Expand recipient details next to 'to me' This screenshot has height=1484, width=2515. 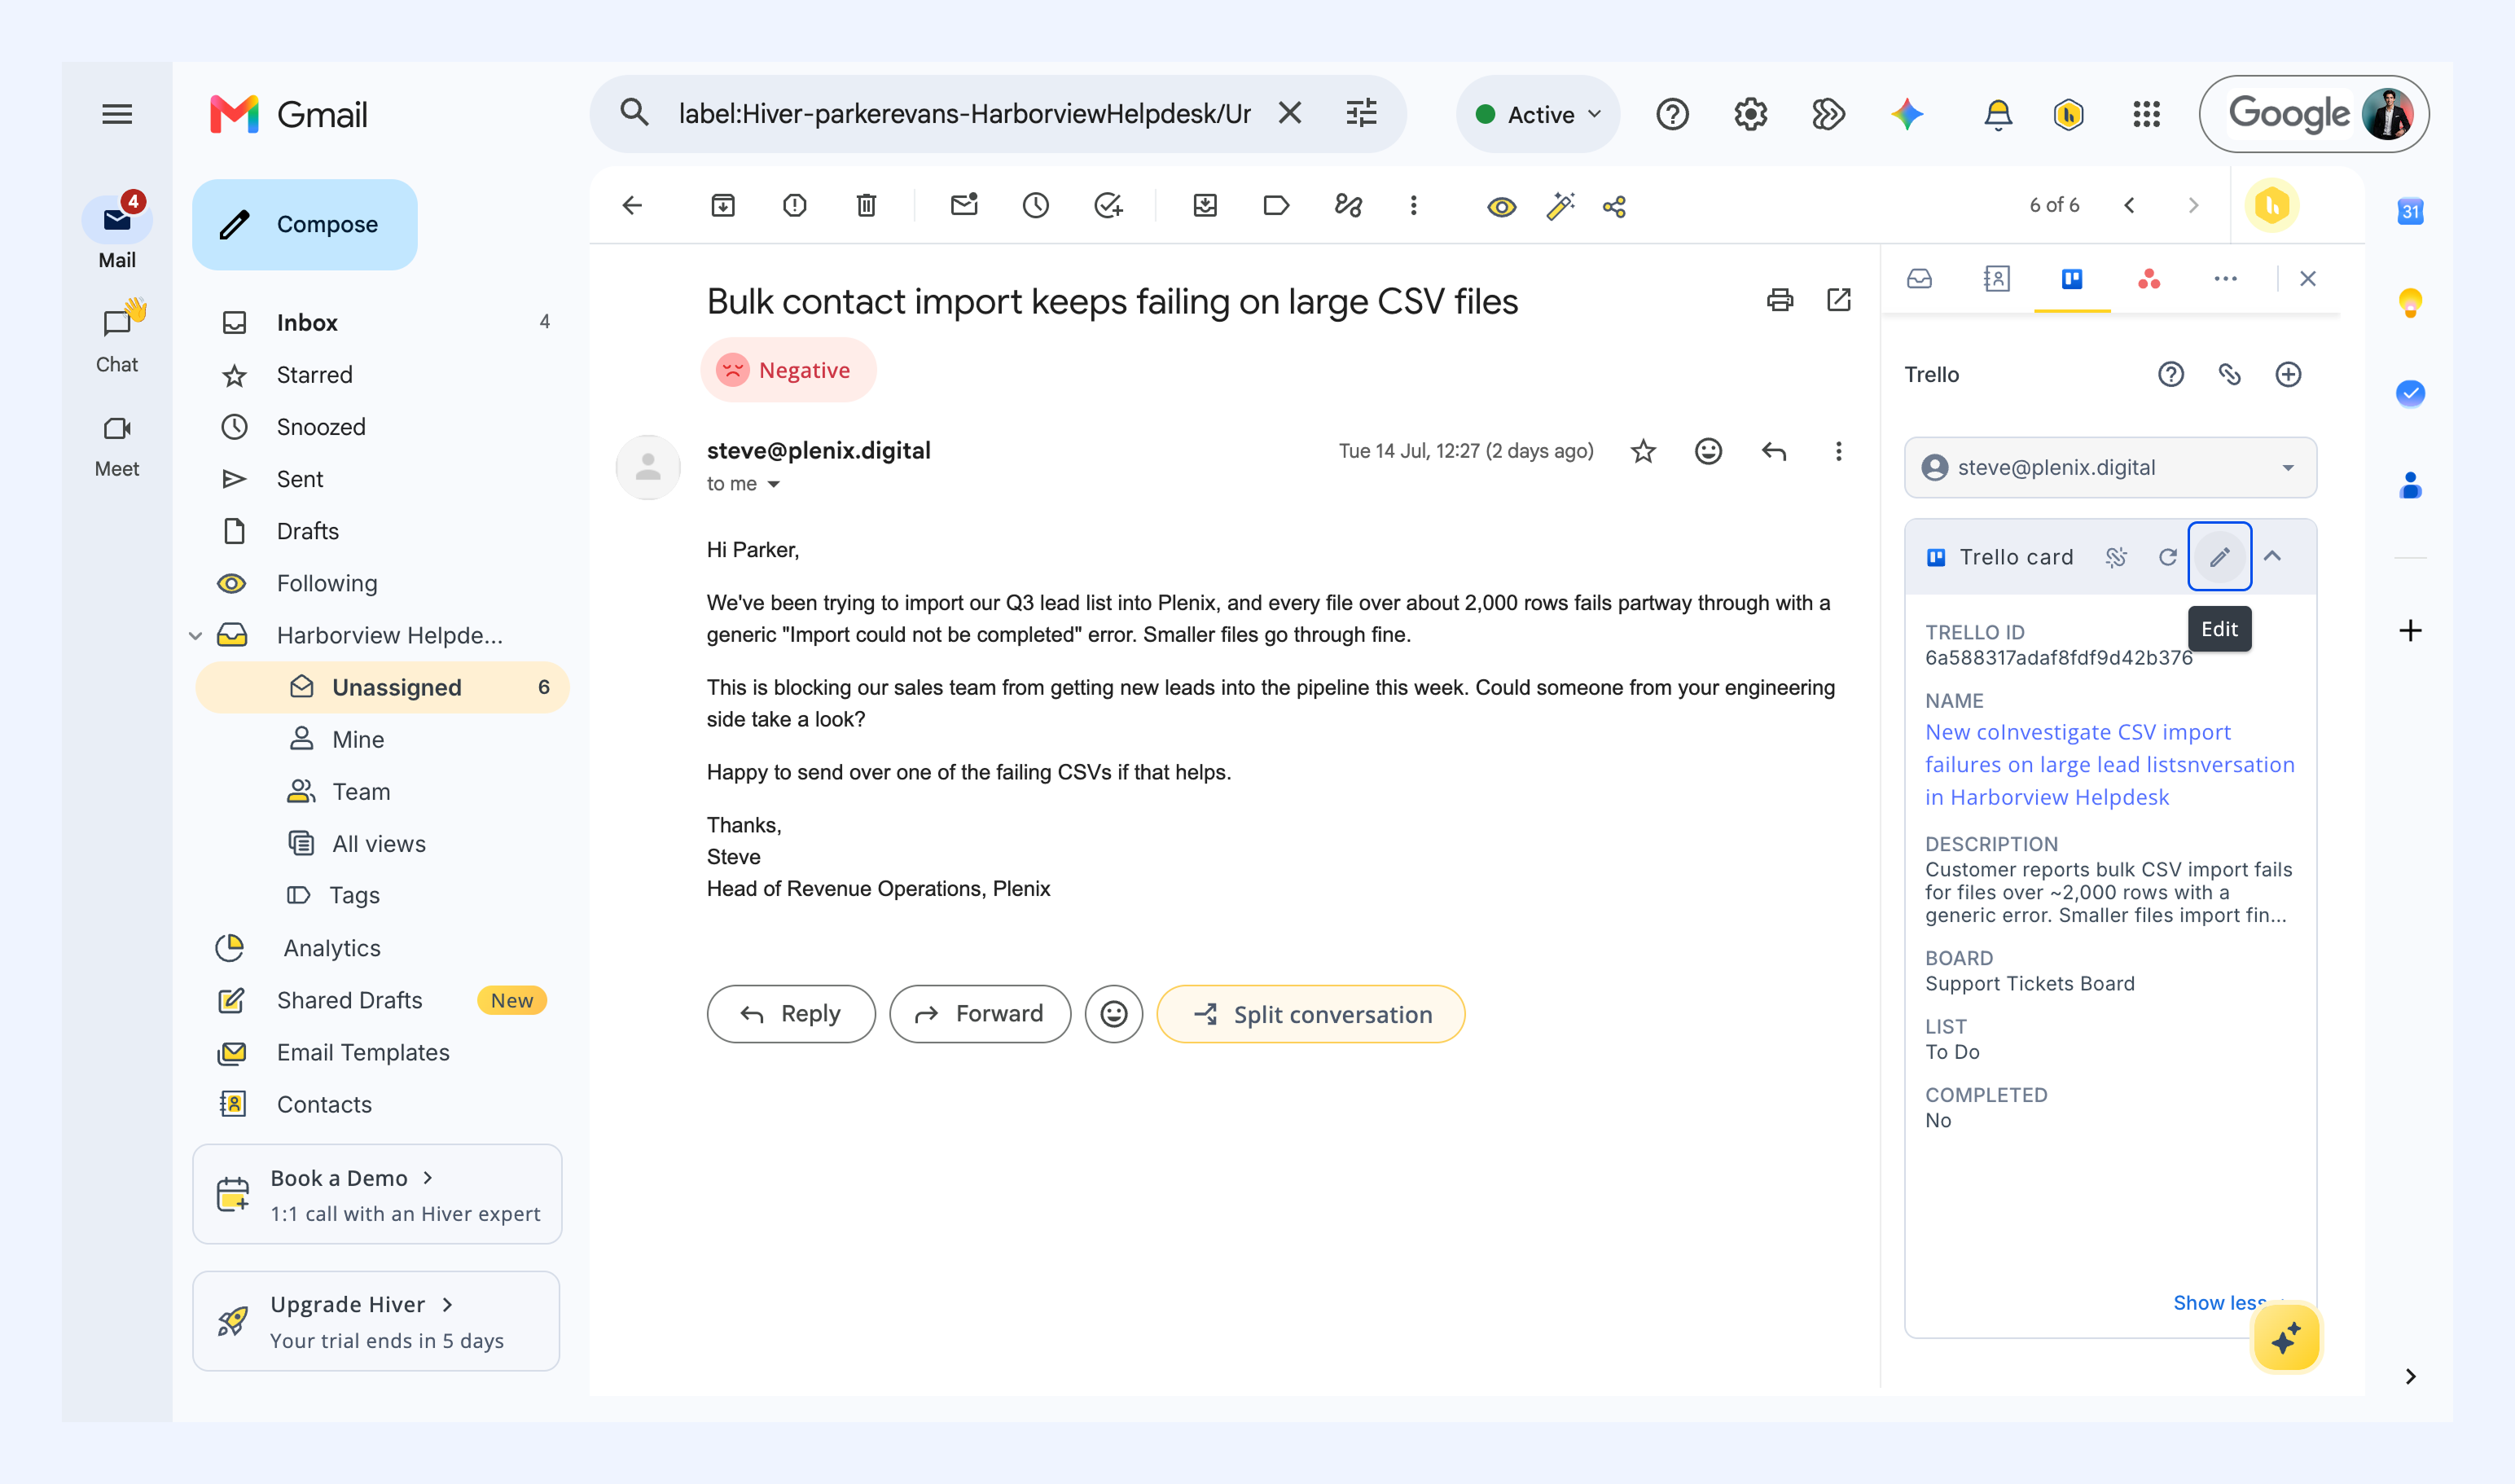pyautogui.click(x=773, y=485)
